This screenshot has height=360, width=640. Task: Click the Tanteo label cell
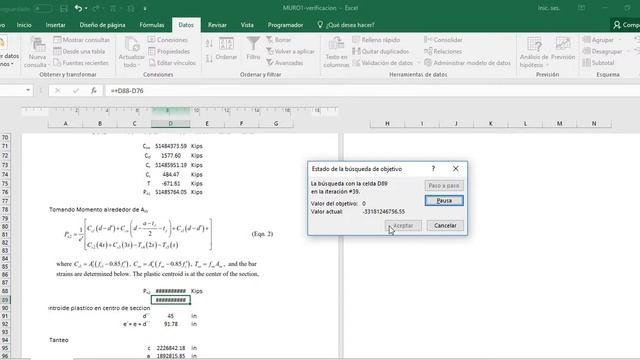59,340
